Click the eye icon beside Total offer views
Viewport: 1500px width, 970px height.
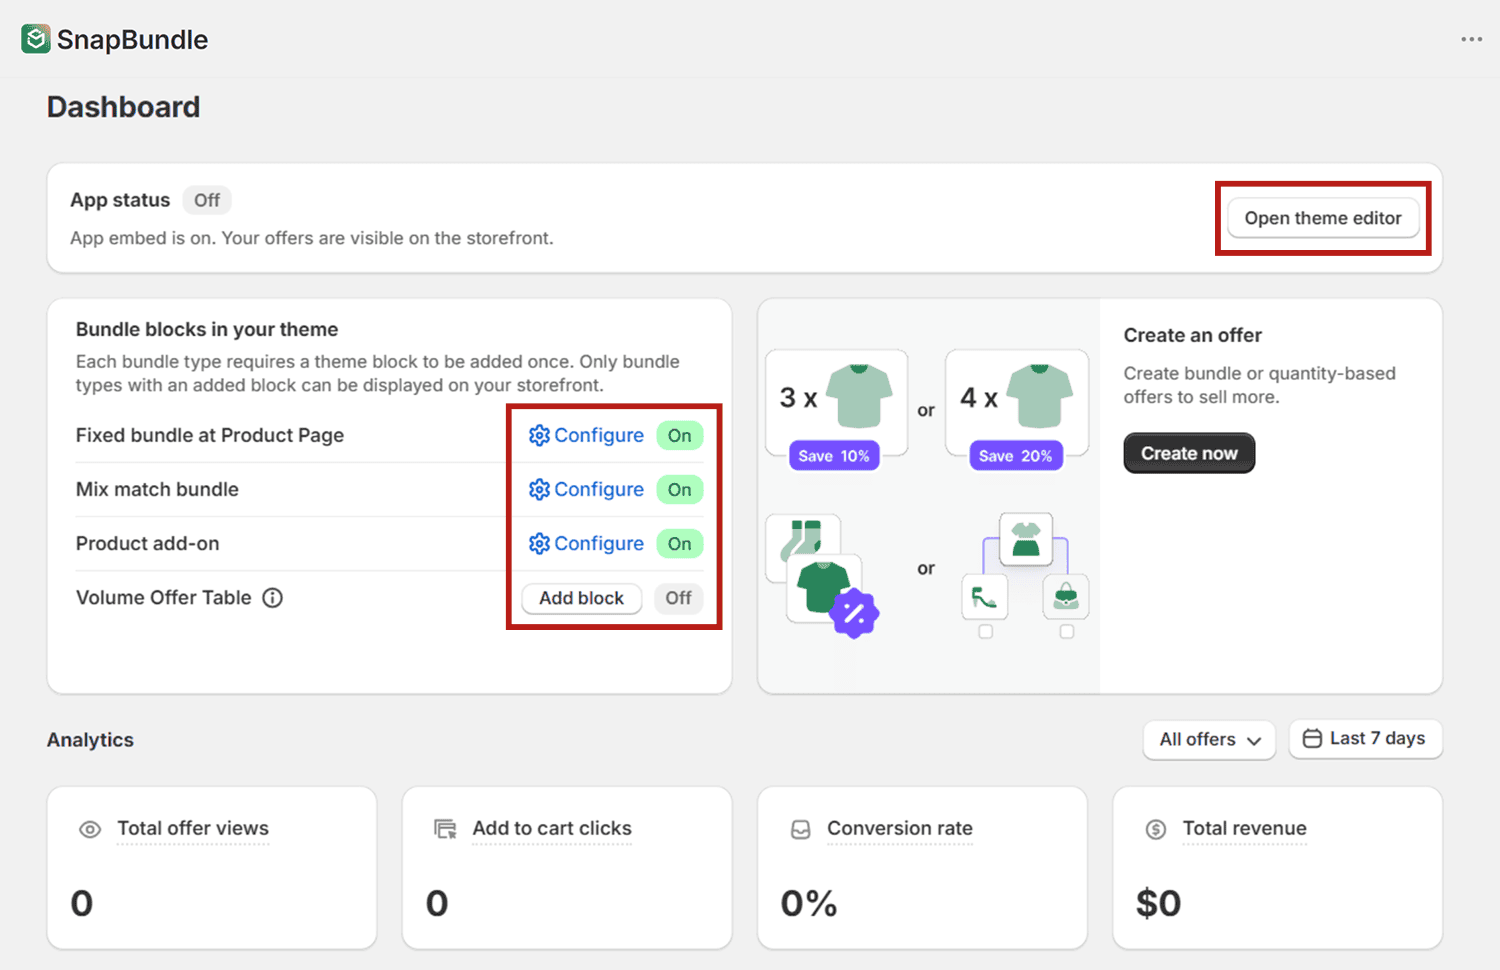point(90,830)
